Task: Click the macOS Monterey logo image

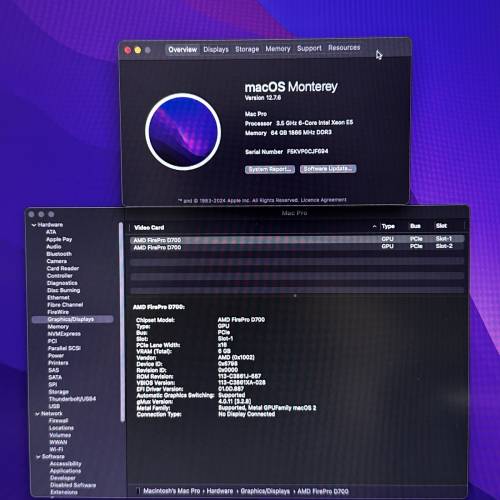Action: click(183, 132)
